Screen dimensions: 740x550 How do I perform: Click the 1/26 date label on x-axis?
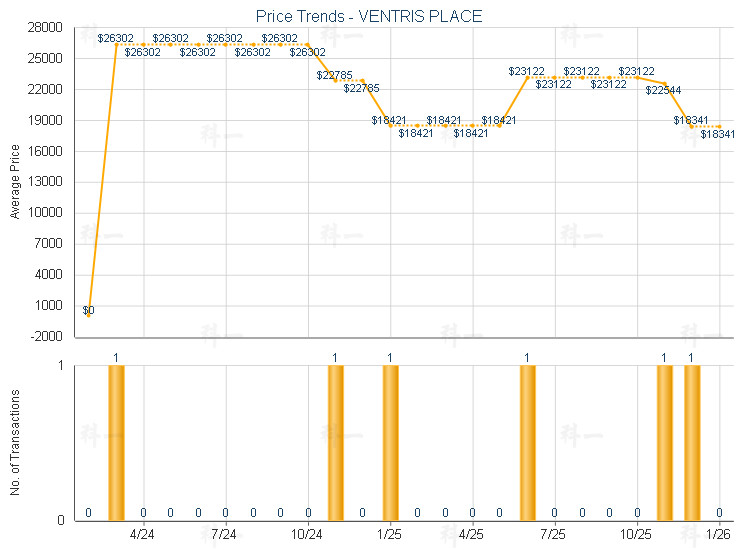click(719, 536)
